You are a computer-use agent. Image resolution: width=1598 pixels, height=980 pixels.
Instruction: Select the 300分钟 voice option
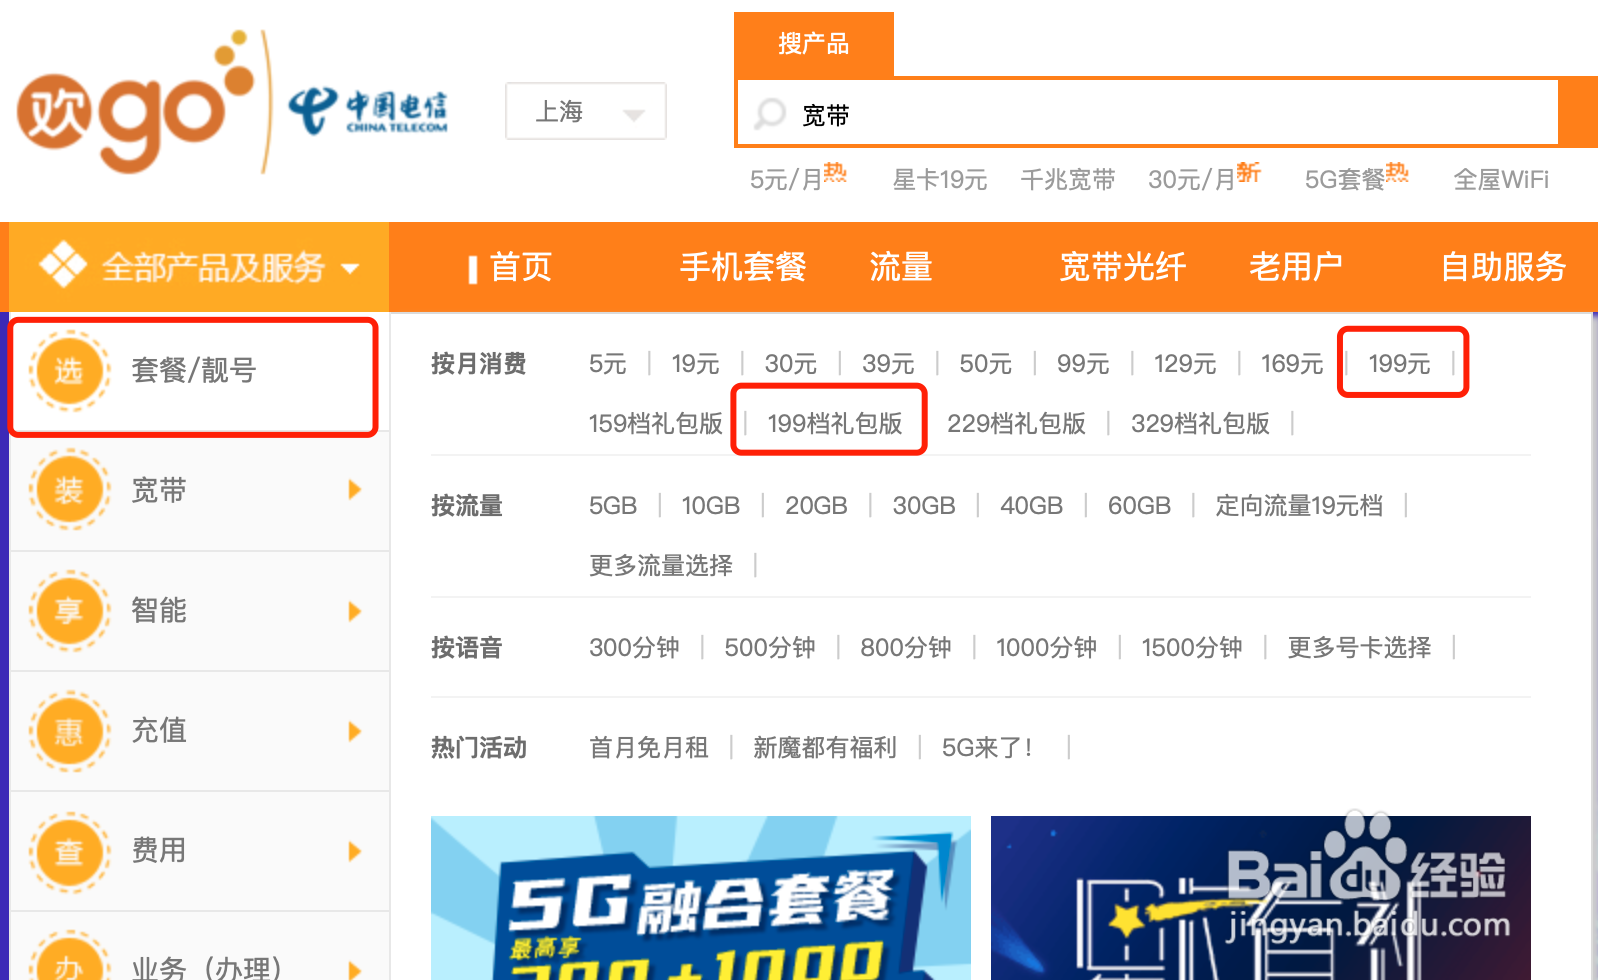(x=634, y=648)
